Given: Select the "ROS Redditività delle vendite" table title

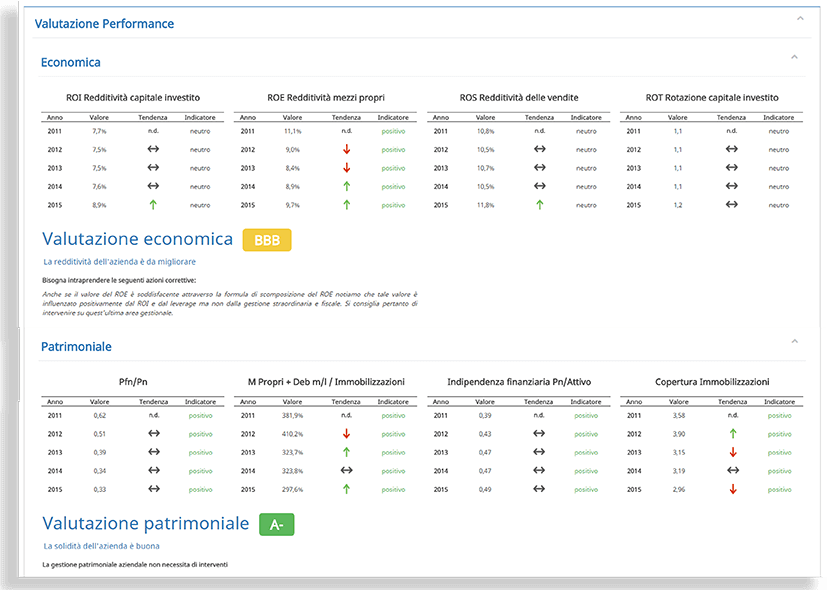Looking at the screenshot, I should (x=519, y=98).
